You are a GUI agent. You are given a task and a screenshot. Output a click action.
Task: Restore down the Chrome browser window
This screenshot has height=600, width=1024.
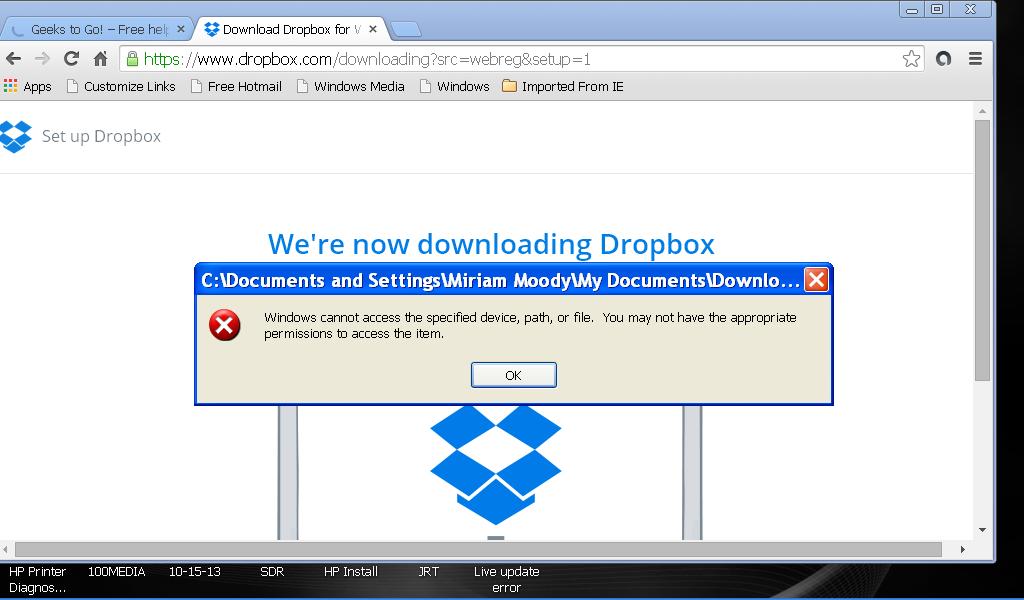(x=937, y=9)
